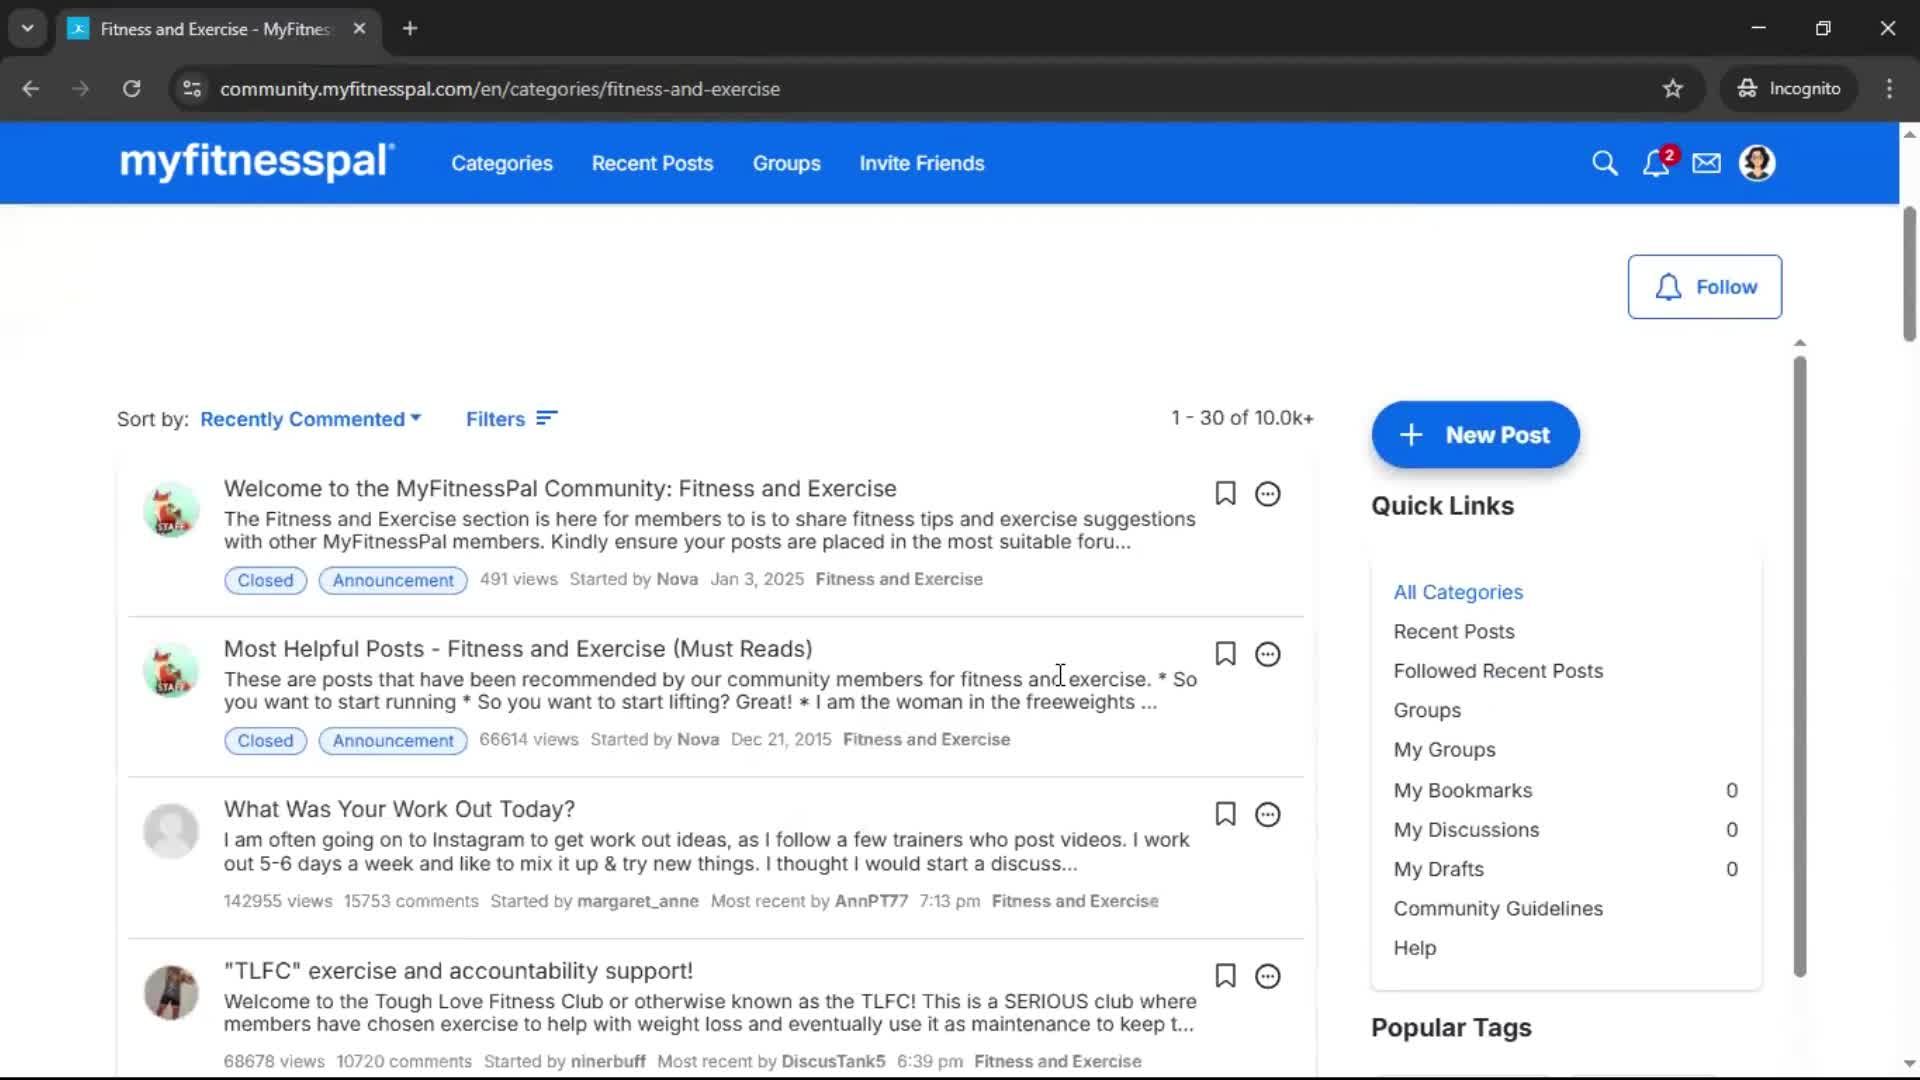Open All Categories quick link
This screenshot has height=1080, width=1920.
(1458, 592)
